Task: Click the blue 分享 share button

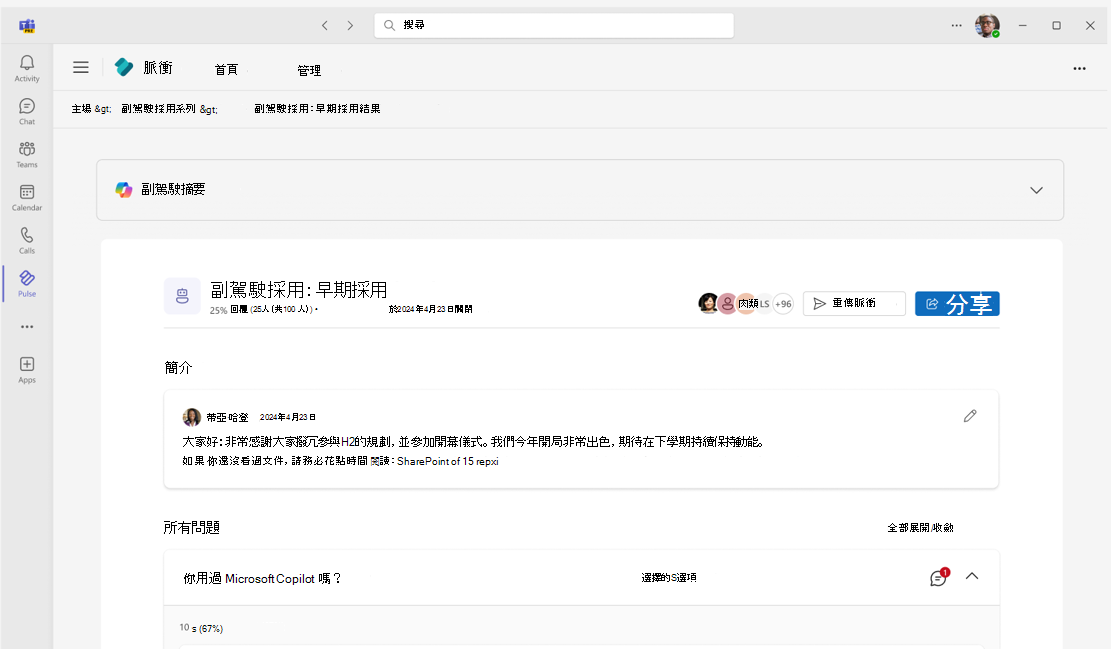Action: point(956,303)
